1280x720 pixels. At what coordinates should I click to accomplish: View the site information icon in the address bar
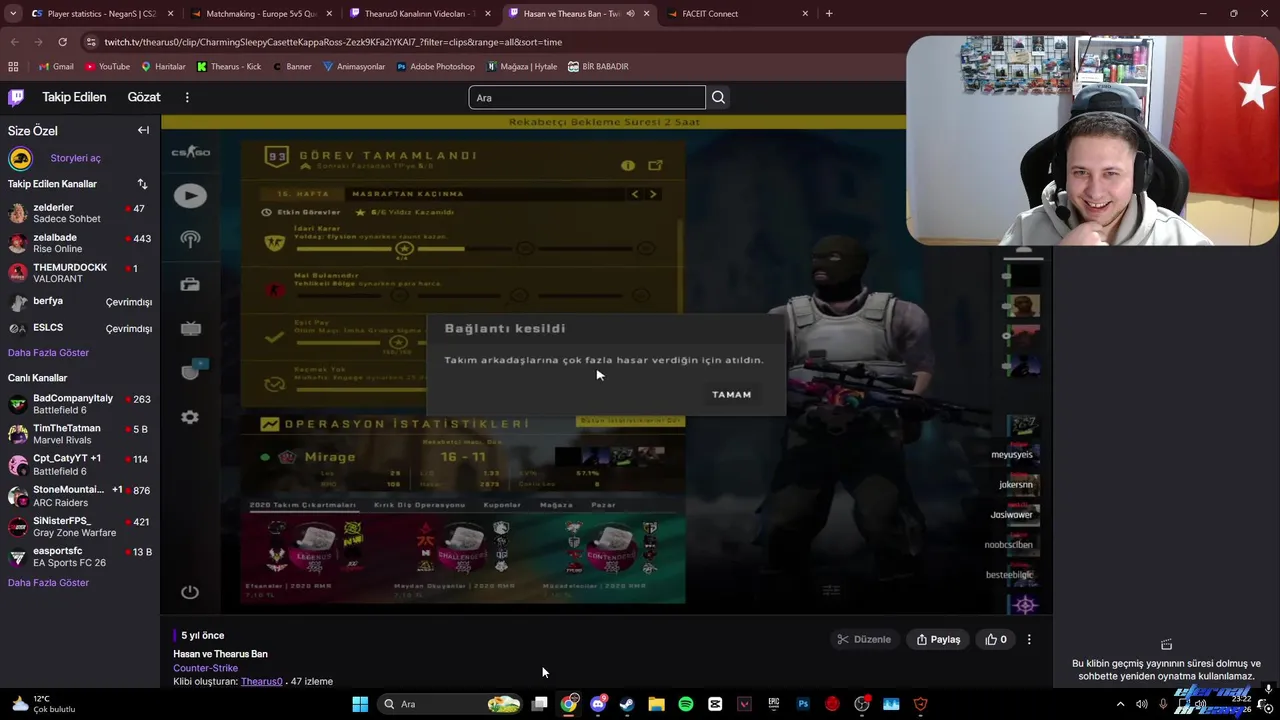tap(91, 42)
